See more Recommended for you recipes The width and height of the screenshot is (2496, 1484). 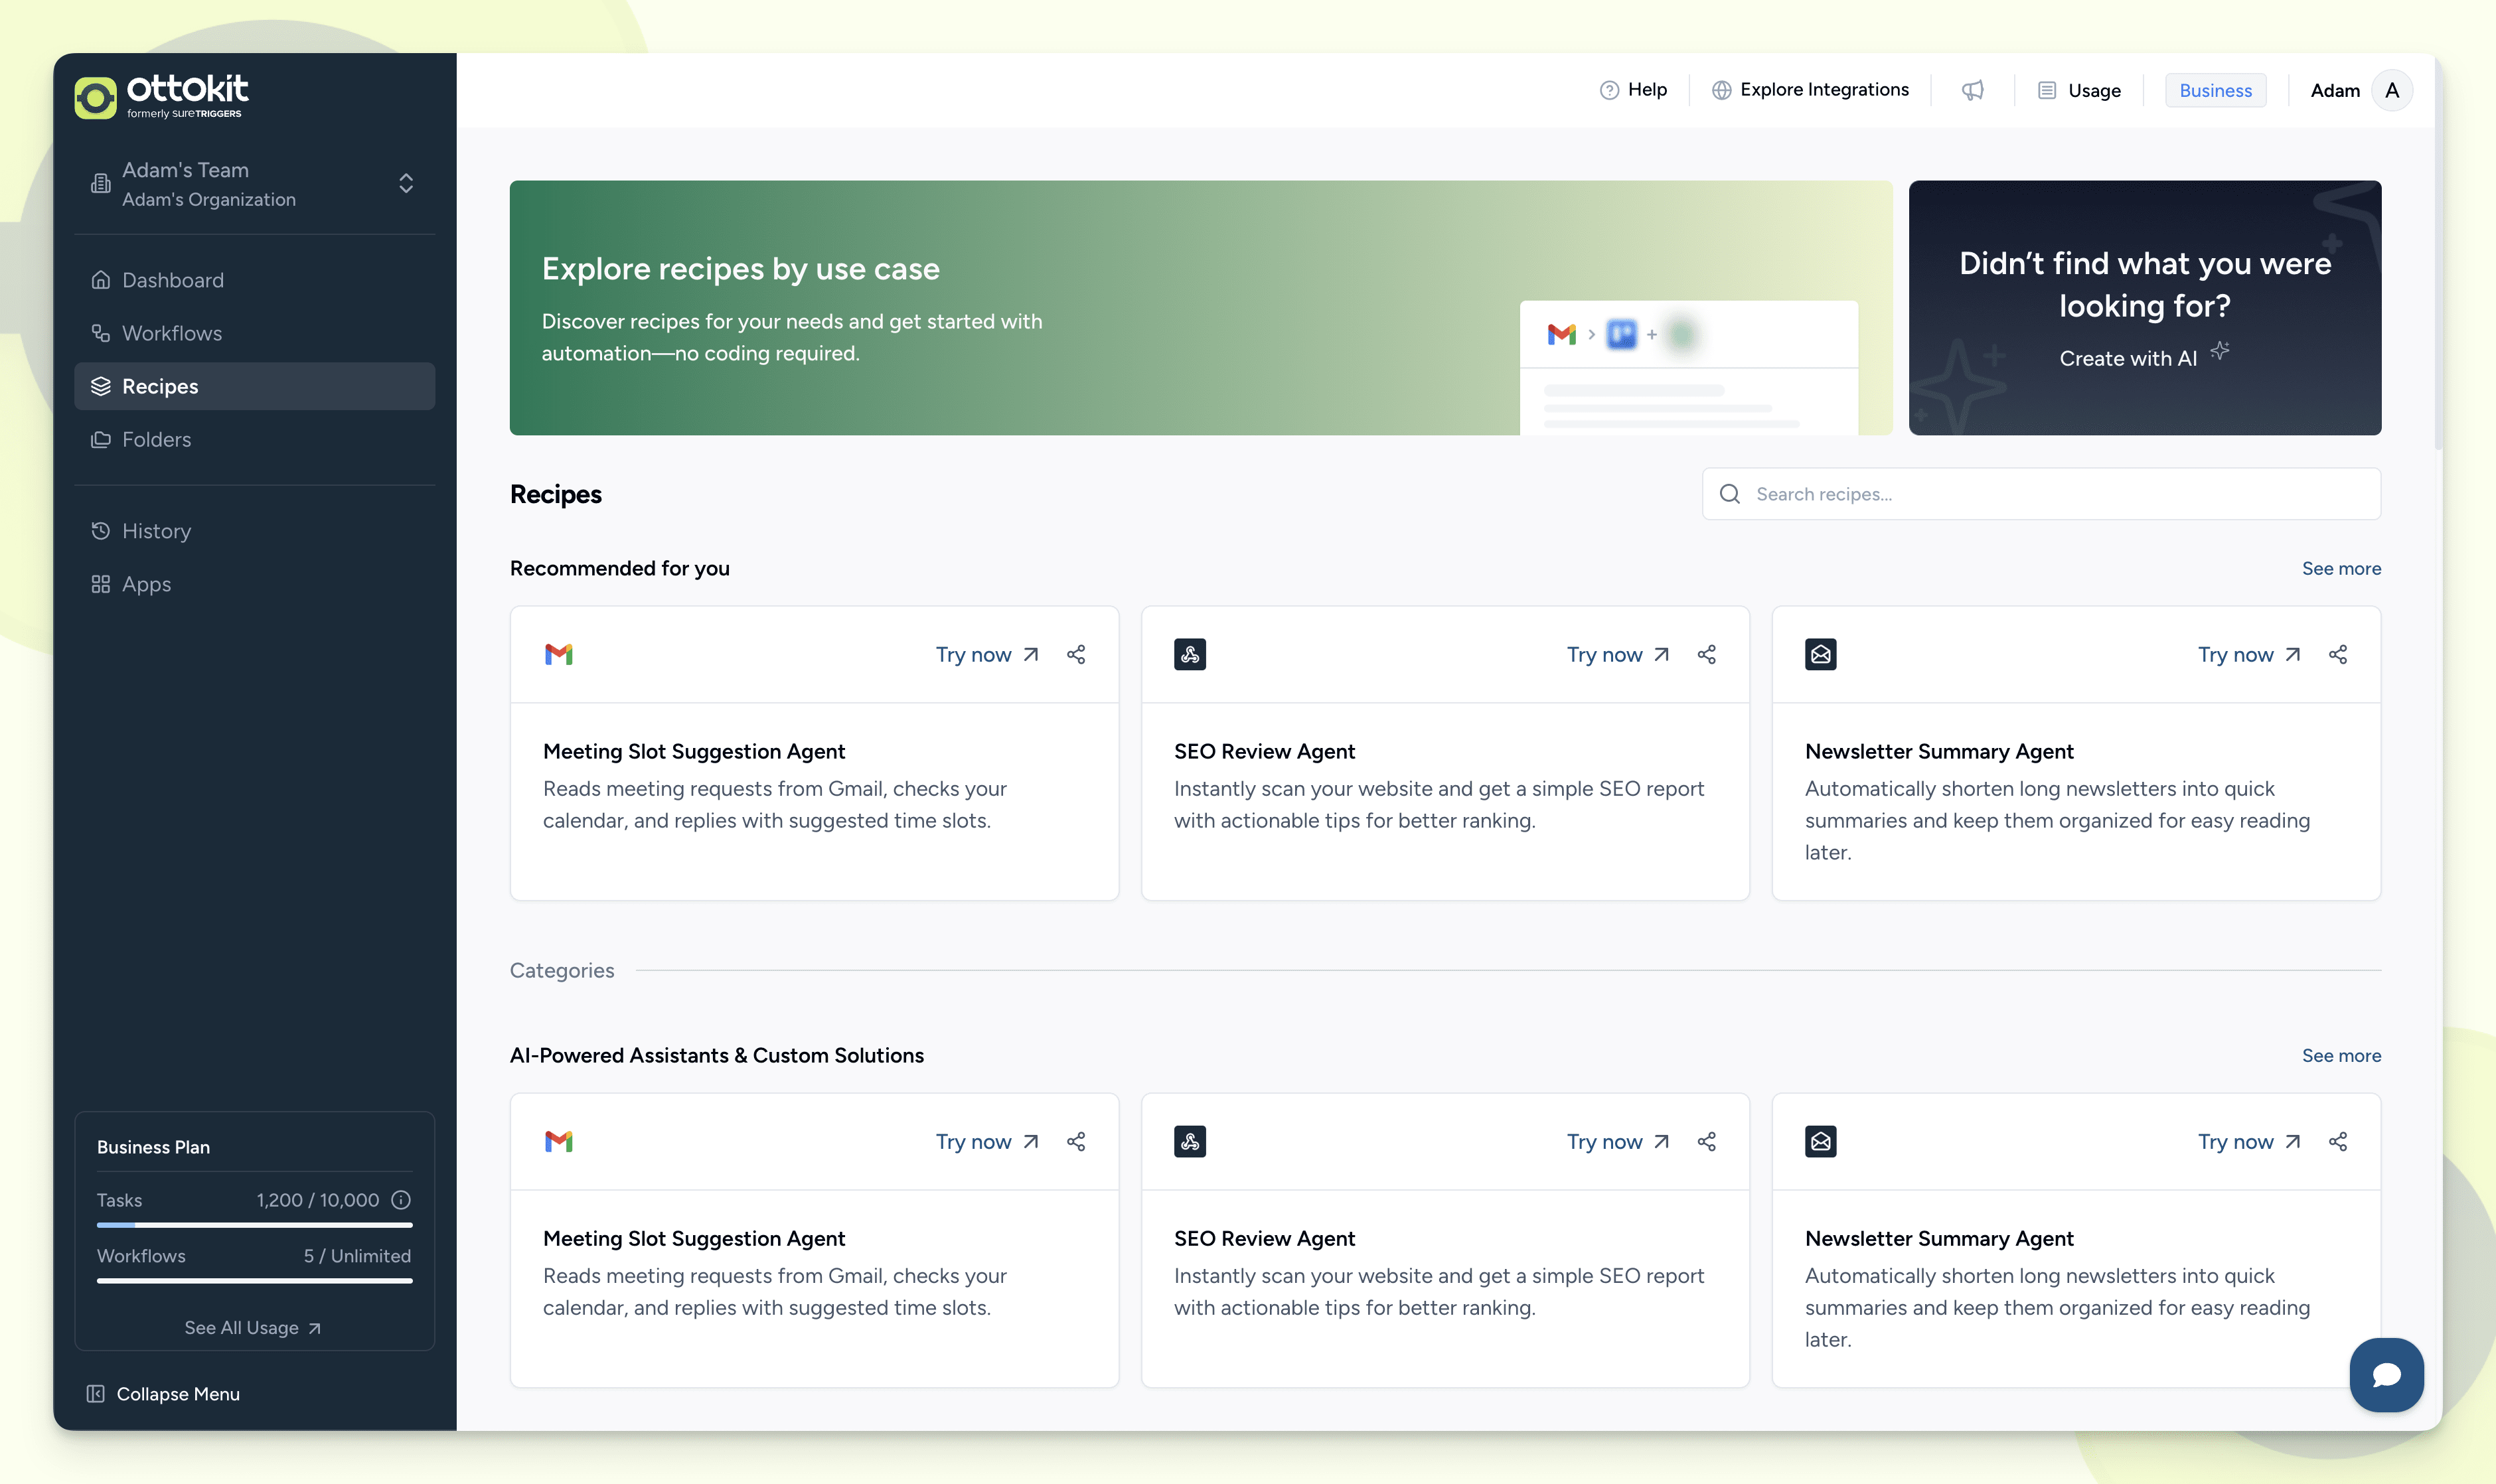2340,568
